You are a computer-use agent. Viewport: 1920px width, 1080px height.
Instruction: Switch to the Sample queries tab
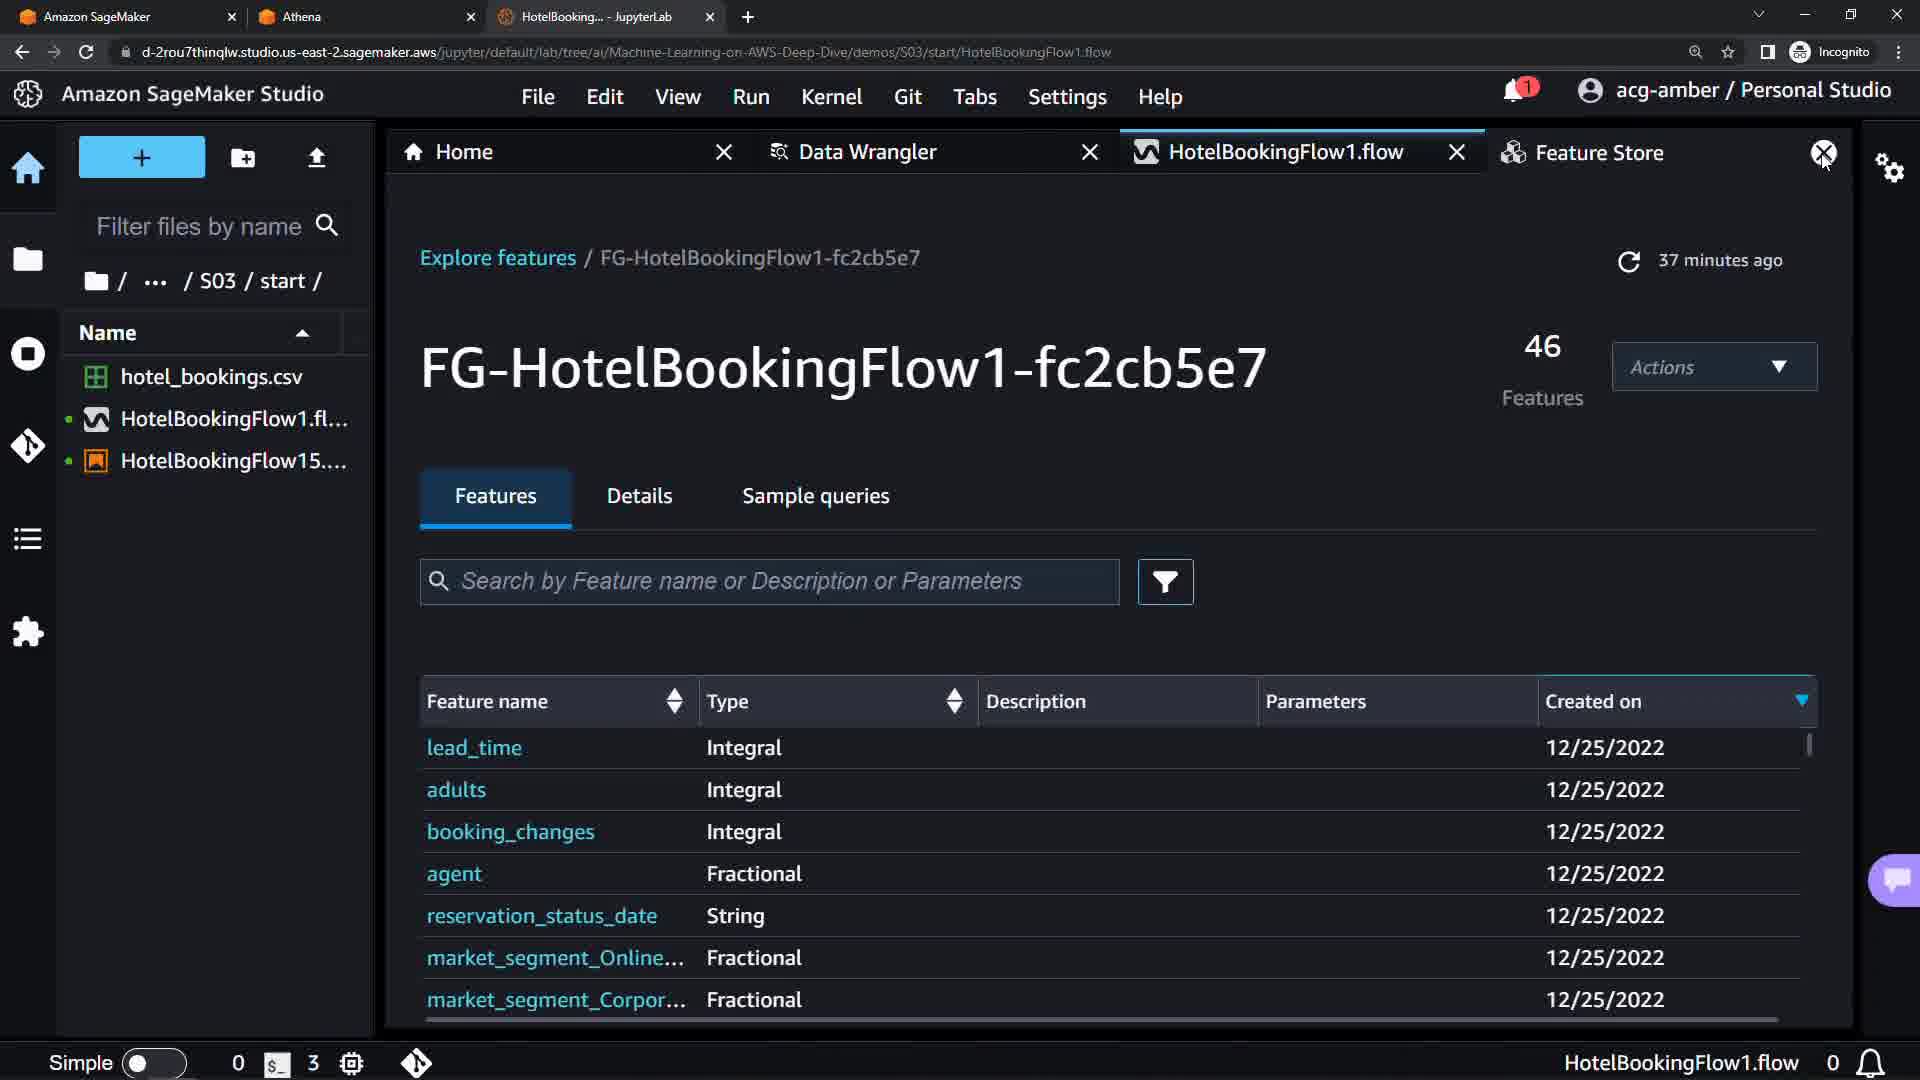[815, 496]
